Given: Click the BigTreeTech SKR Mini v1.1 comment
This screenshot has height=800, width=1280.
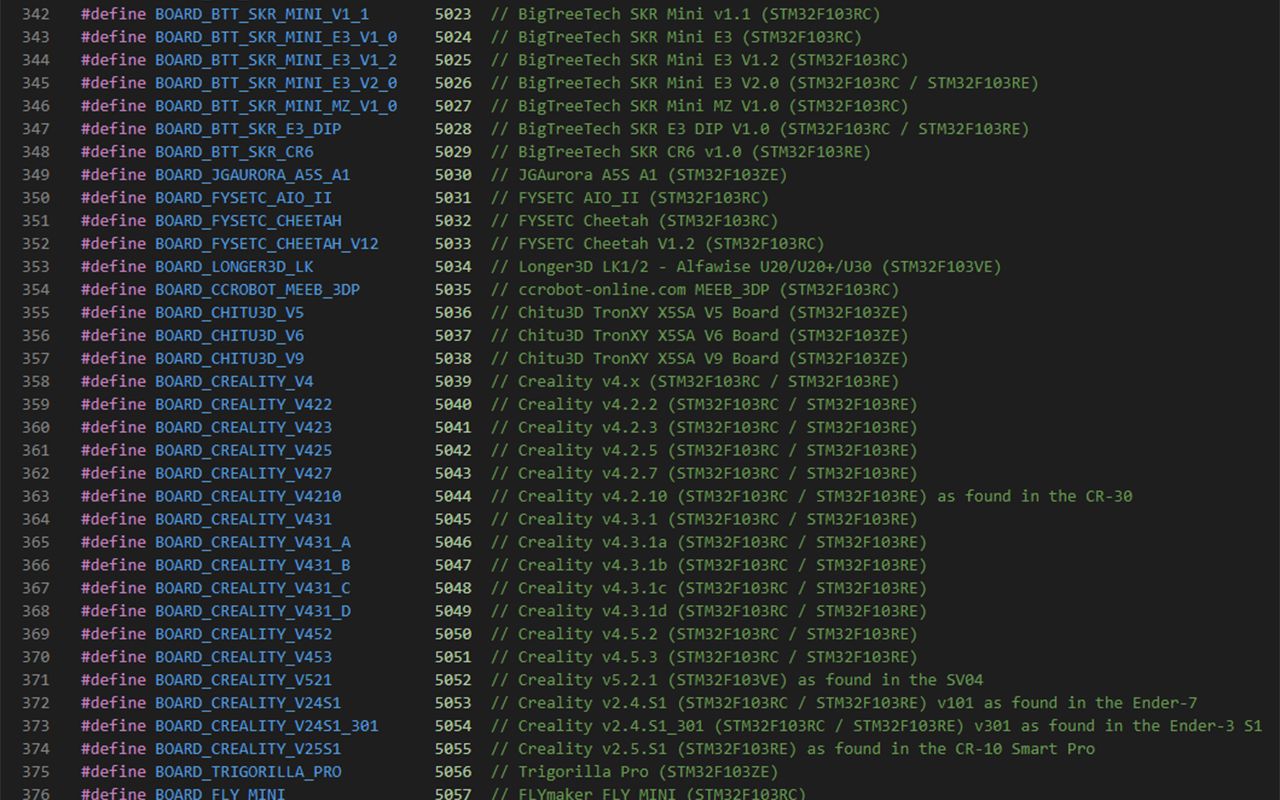Looking at the screenshot, I should [x=685, y=14].
